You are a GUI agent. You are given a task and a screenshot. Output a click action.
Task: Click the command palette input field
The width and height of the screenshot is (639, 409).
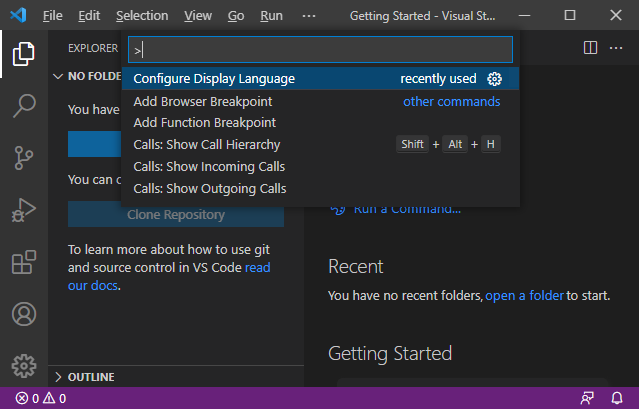pos(320,49)
